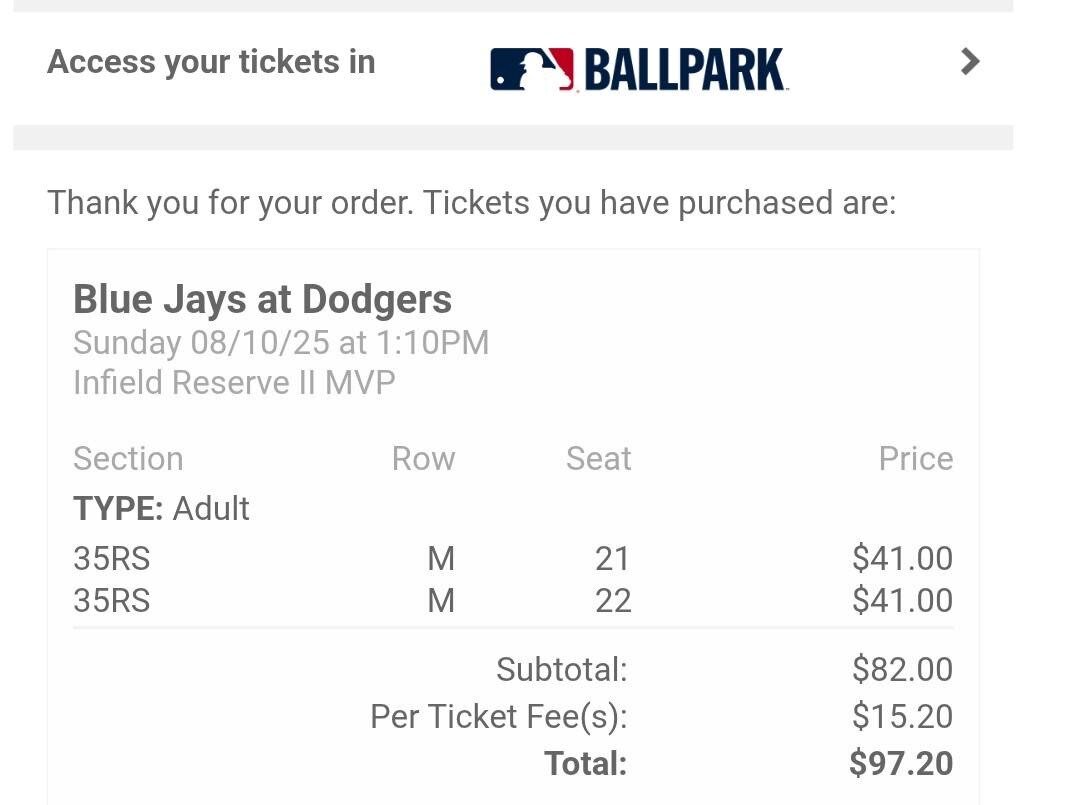Click the Section column header
The height and width of the screenshot is (805, 1080).
(x=128, y=458)
